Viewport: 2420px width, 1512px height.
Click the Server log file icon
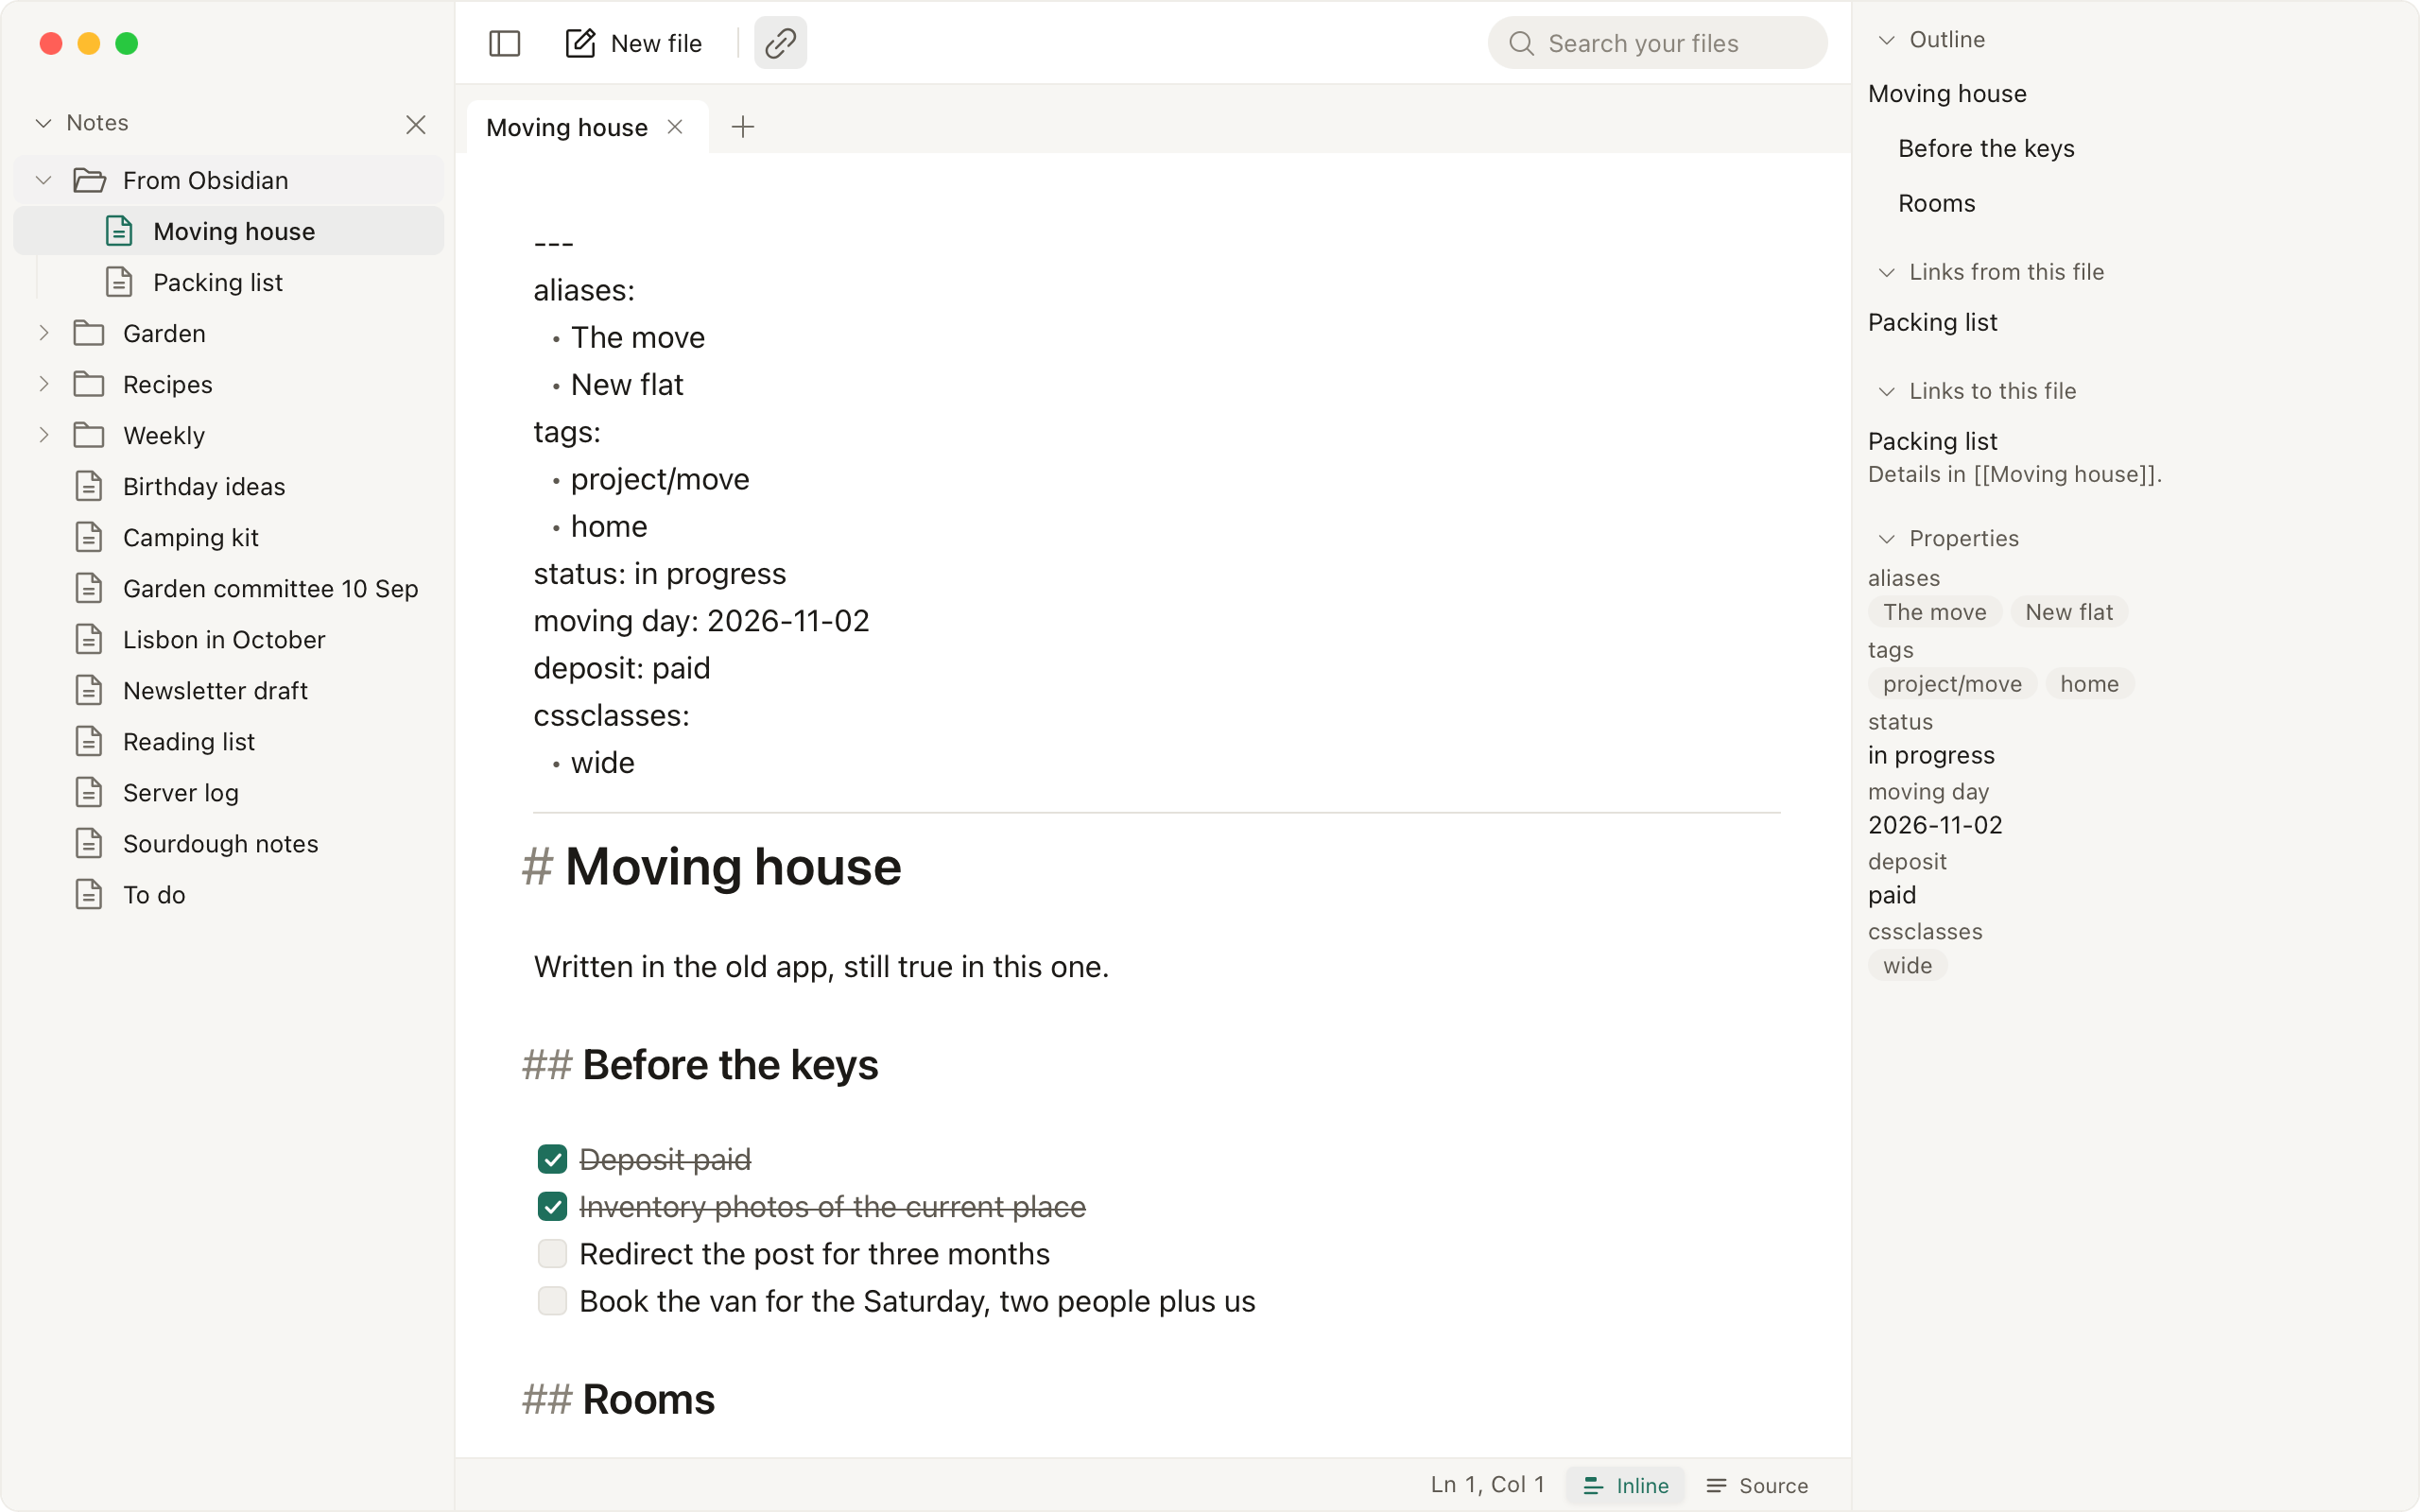(x=89, y=792)
